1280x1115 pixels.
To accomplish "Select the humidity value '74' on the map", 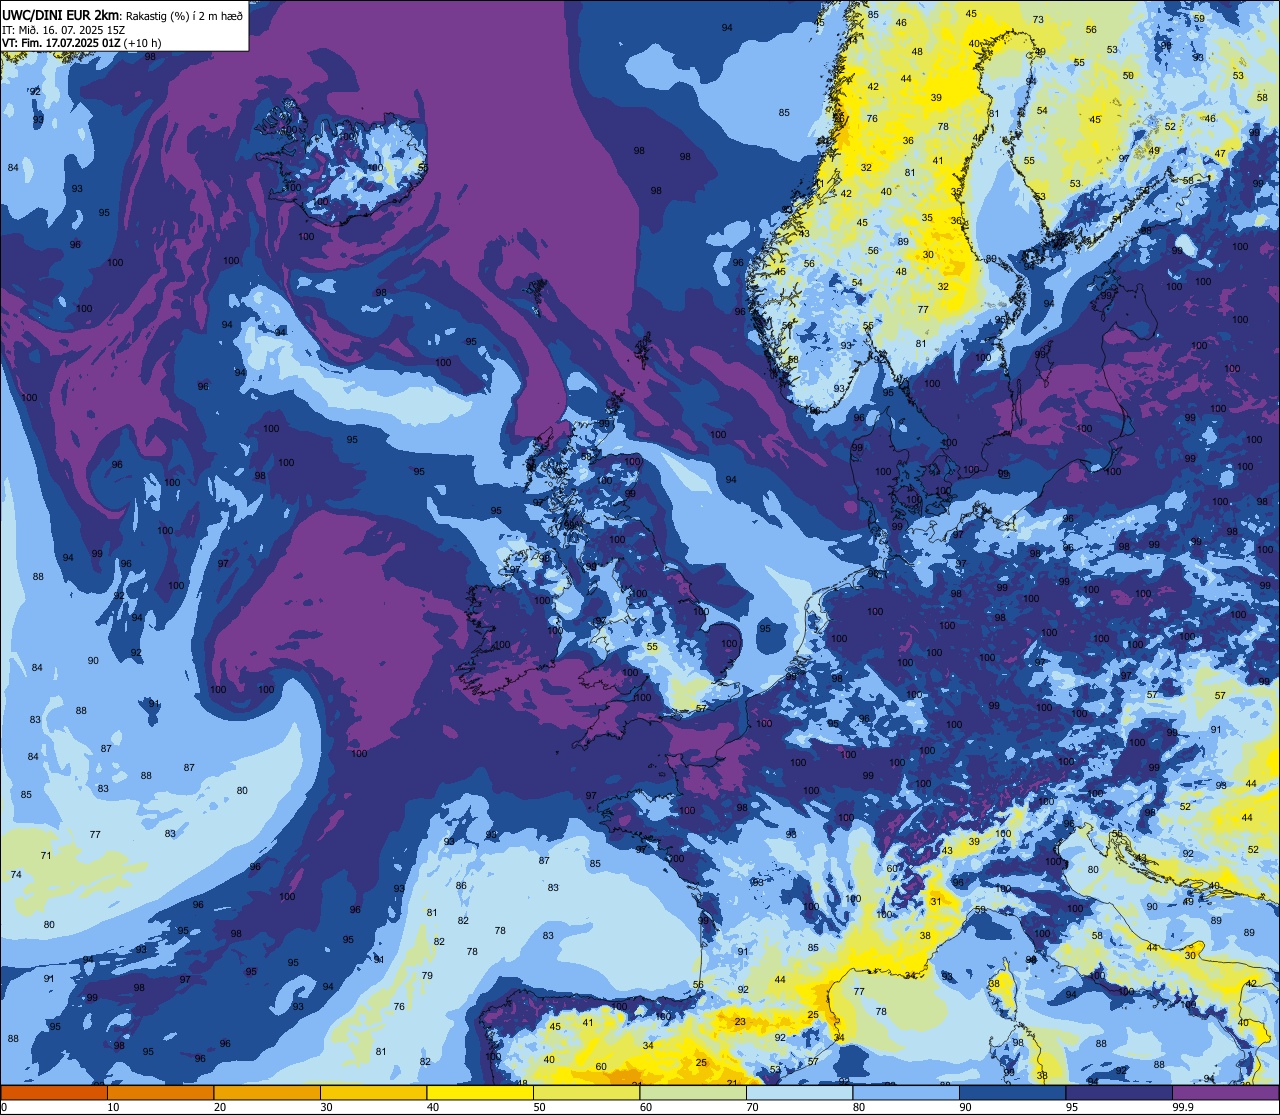I will pos(15,875).
